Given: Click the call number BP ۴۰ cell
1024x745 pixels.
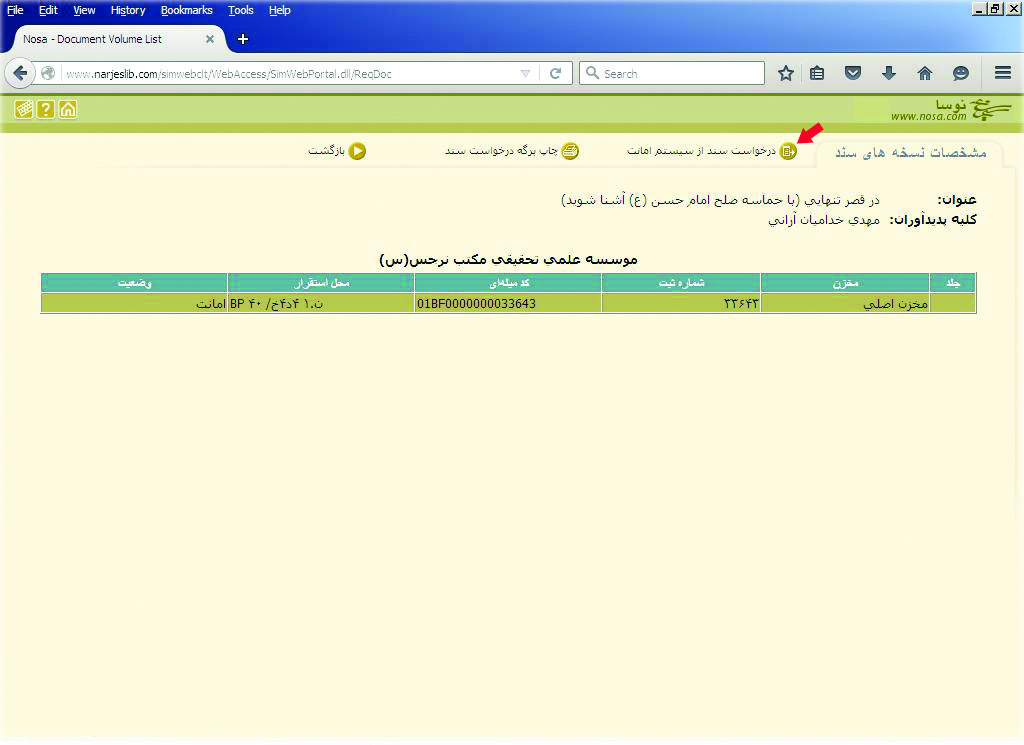Looking at the screenshot, I should click(x=321, y=304).
